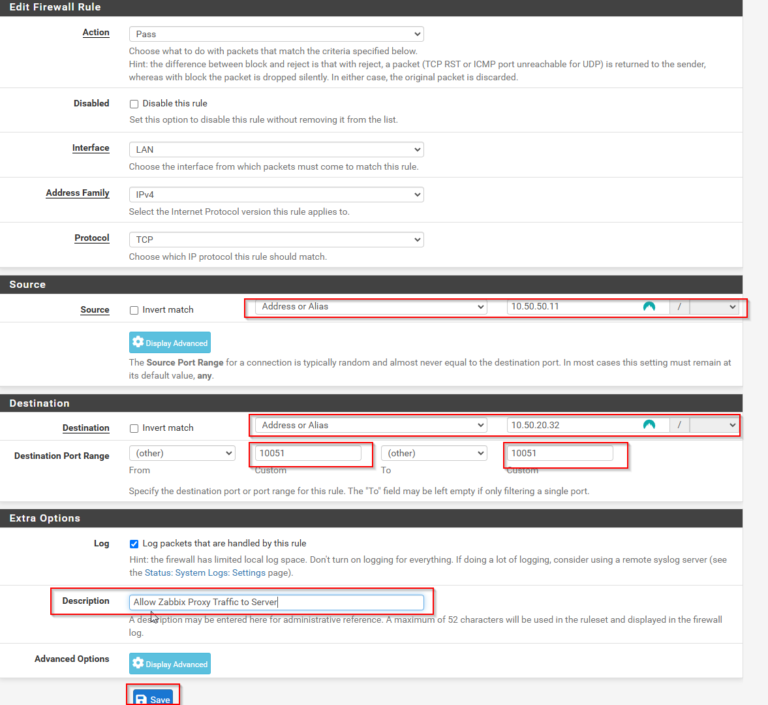Uncheck Log packets handled by this rule
Viewport: 768px width, 705px height.
(134, 544)
